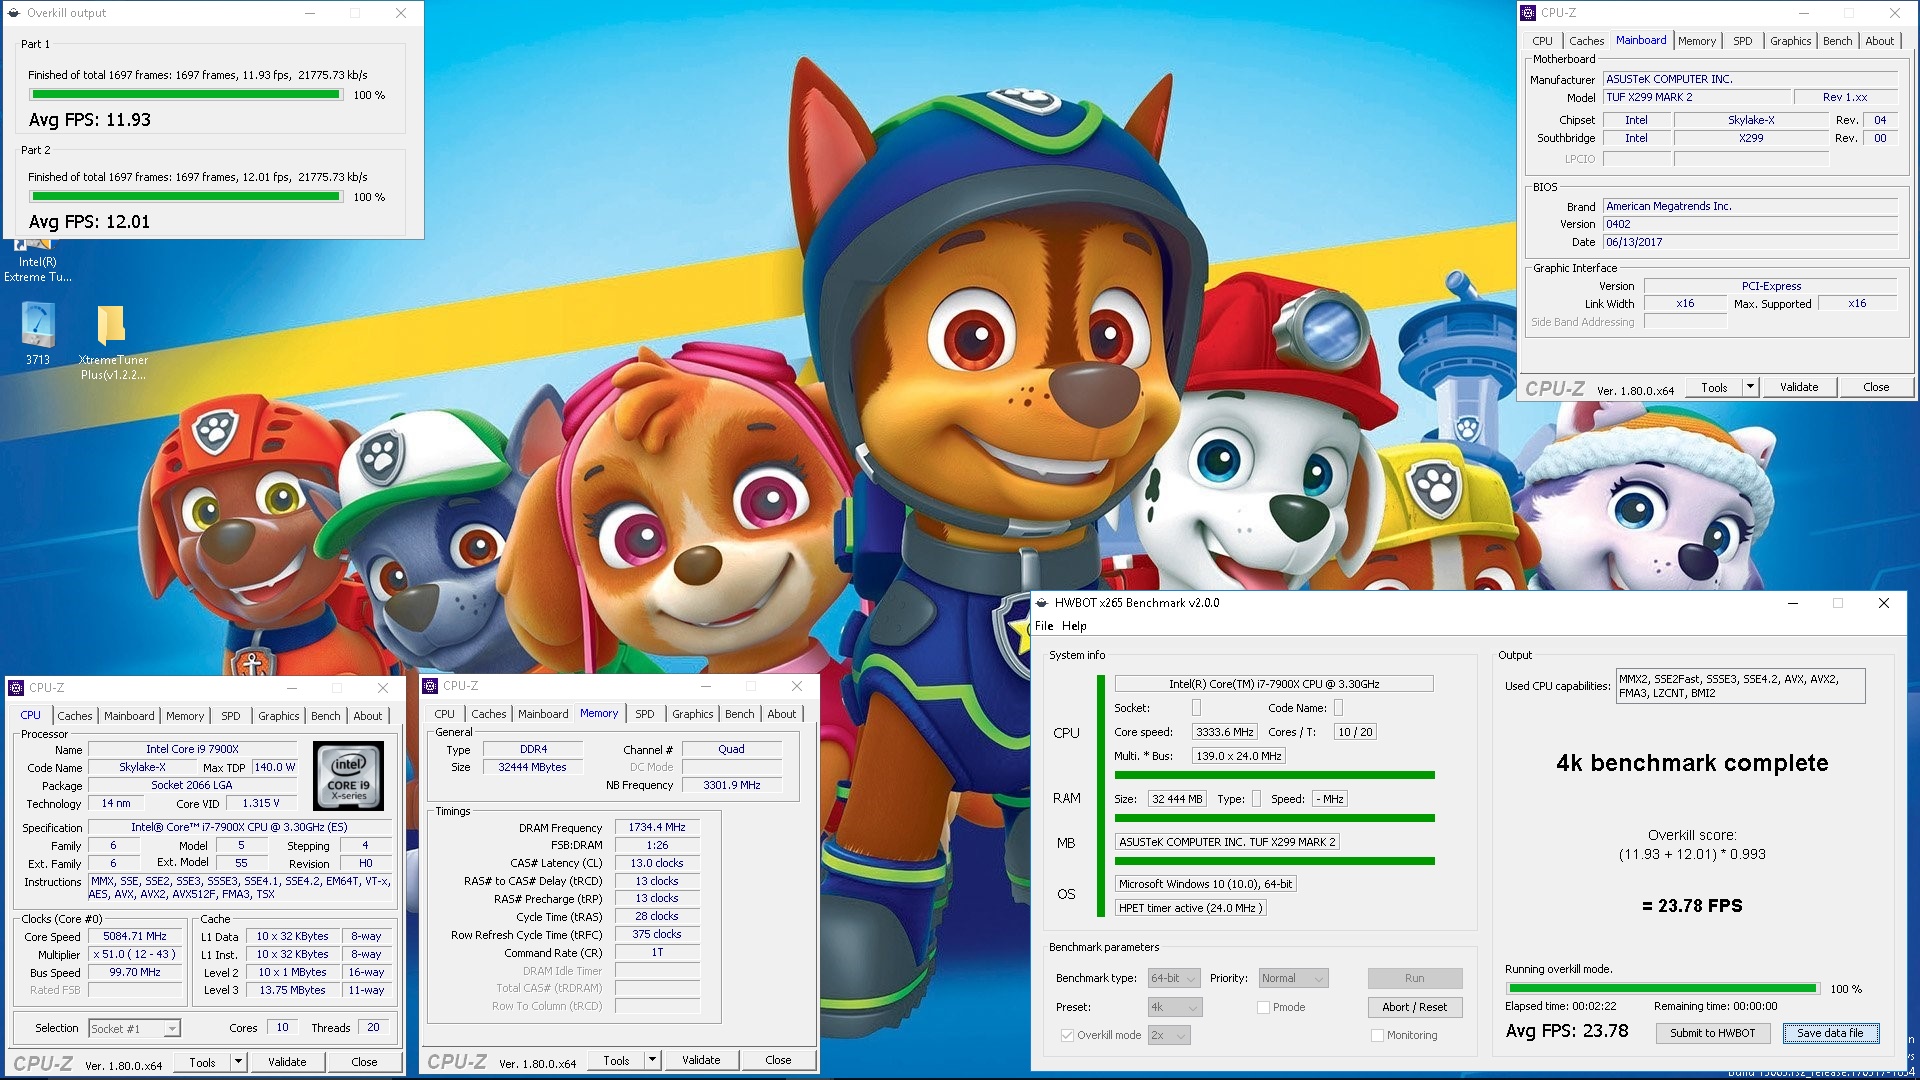Open the Priority Normal dropdown
The image size is (1920, 1080).
pyautogui.click(x=1293, y=978)
